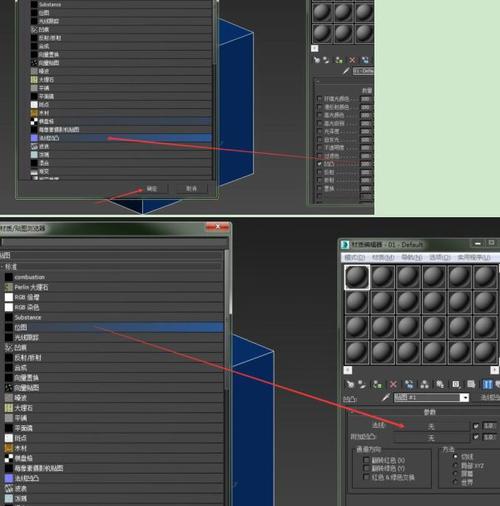Image resolution: width=500 pixels, height=506 pixels.
Task: Select 局部 XYZ radio button
Action: (x=455, y=465)
